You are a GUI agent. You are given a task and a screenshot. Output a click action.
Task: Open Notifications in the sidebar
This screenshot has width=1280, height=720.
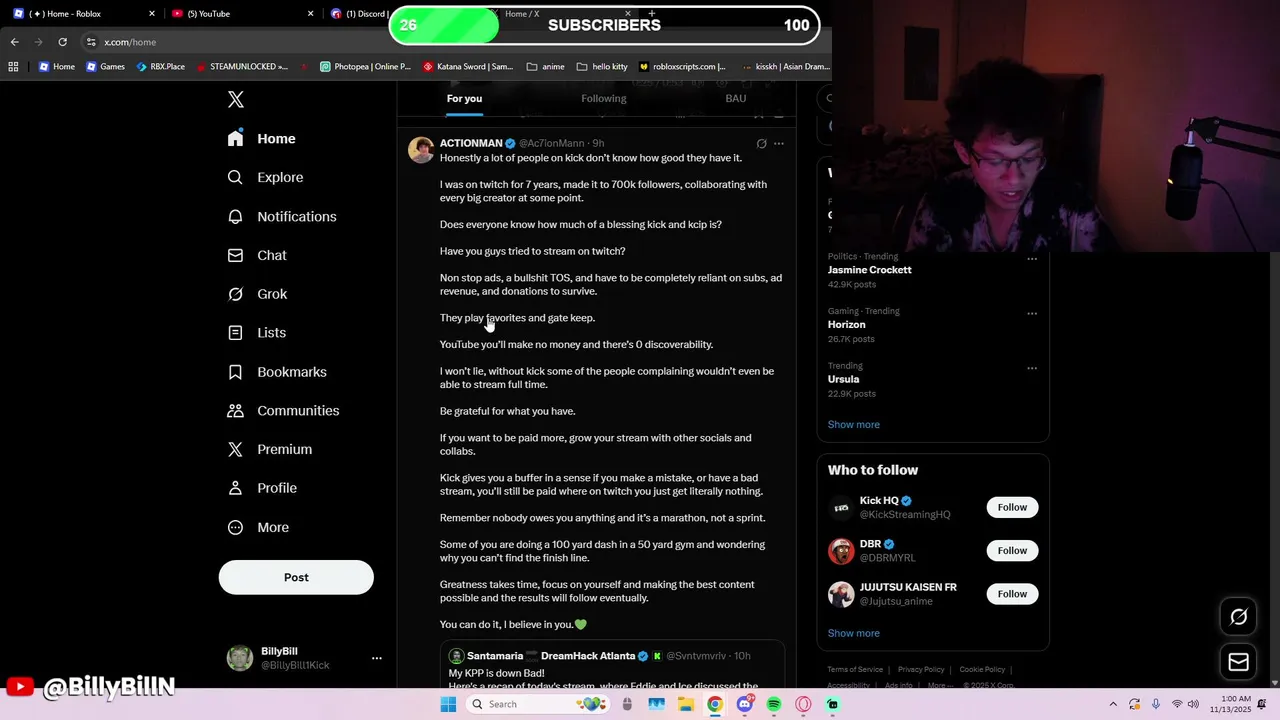(x=281, y=216)
